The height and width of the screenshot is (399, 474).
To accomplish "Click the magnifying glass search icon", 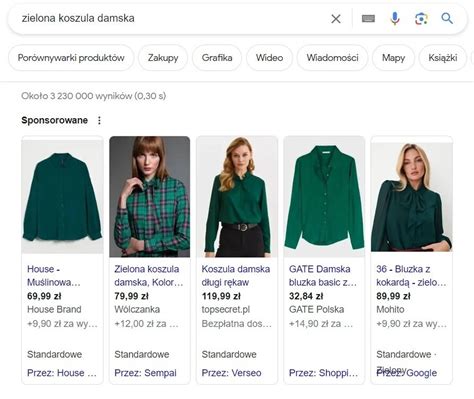I will (x=447, y=18).
